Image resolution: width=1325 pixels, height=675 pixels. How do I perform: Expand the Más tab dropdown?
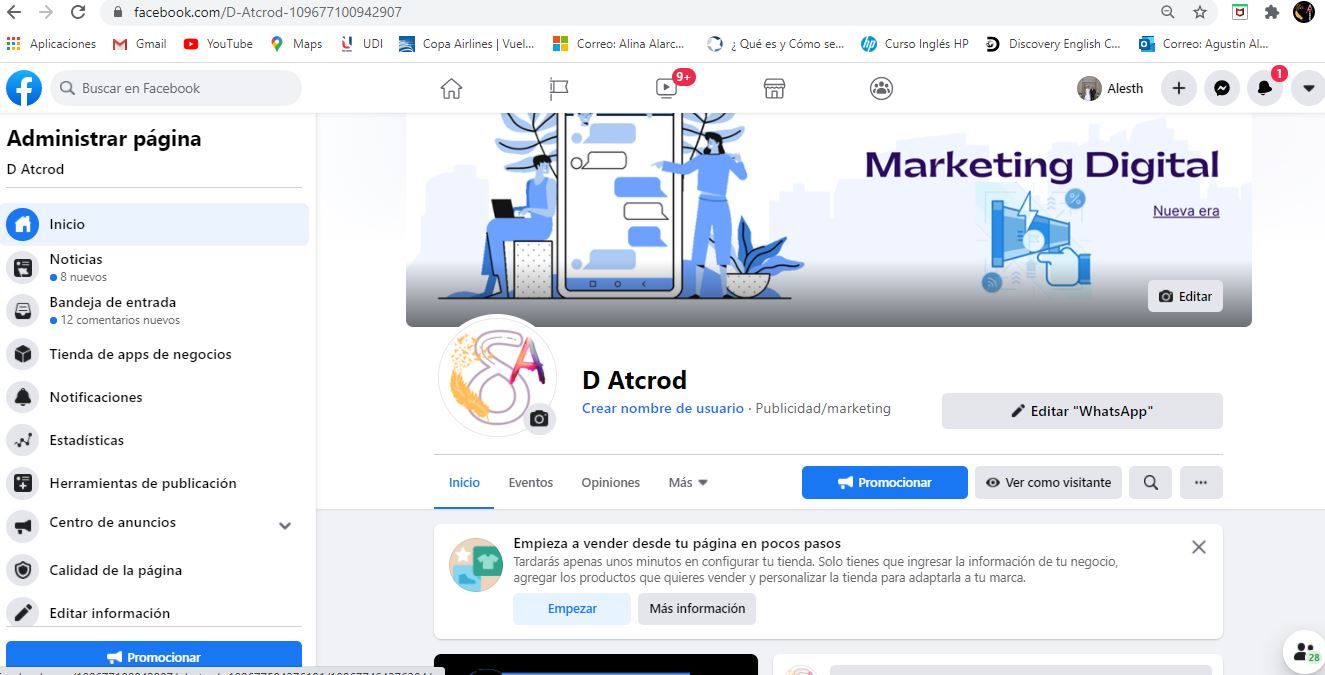click(x=688, y=482)
